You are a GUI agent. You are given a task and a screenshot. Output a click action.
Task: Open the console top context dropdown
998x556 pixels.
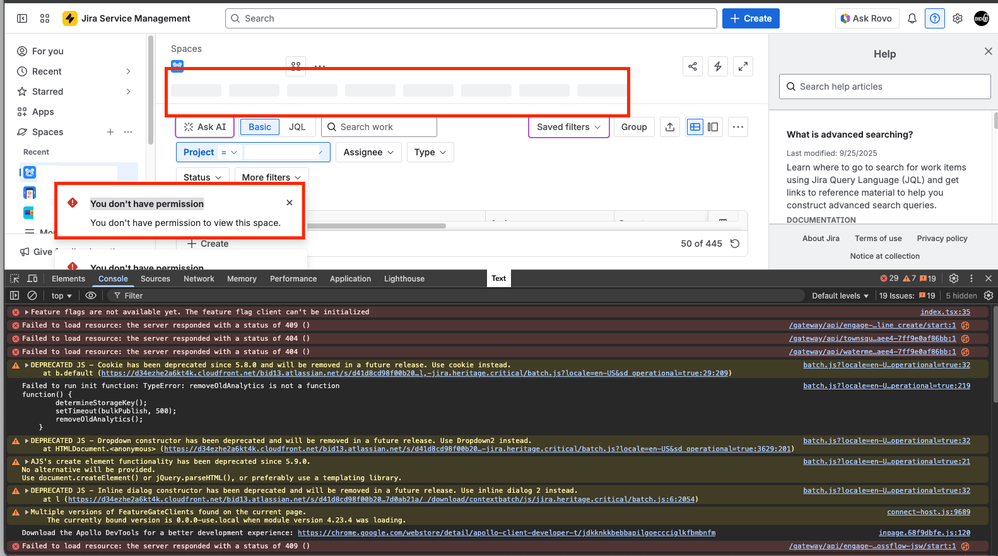click(62, 296)
